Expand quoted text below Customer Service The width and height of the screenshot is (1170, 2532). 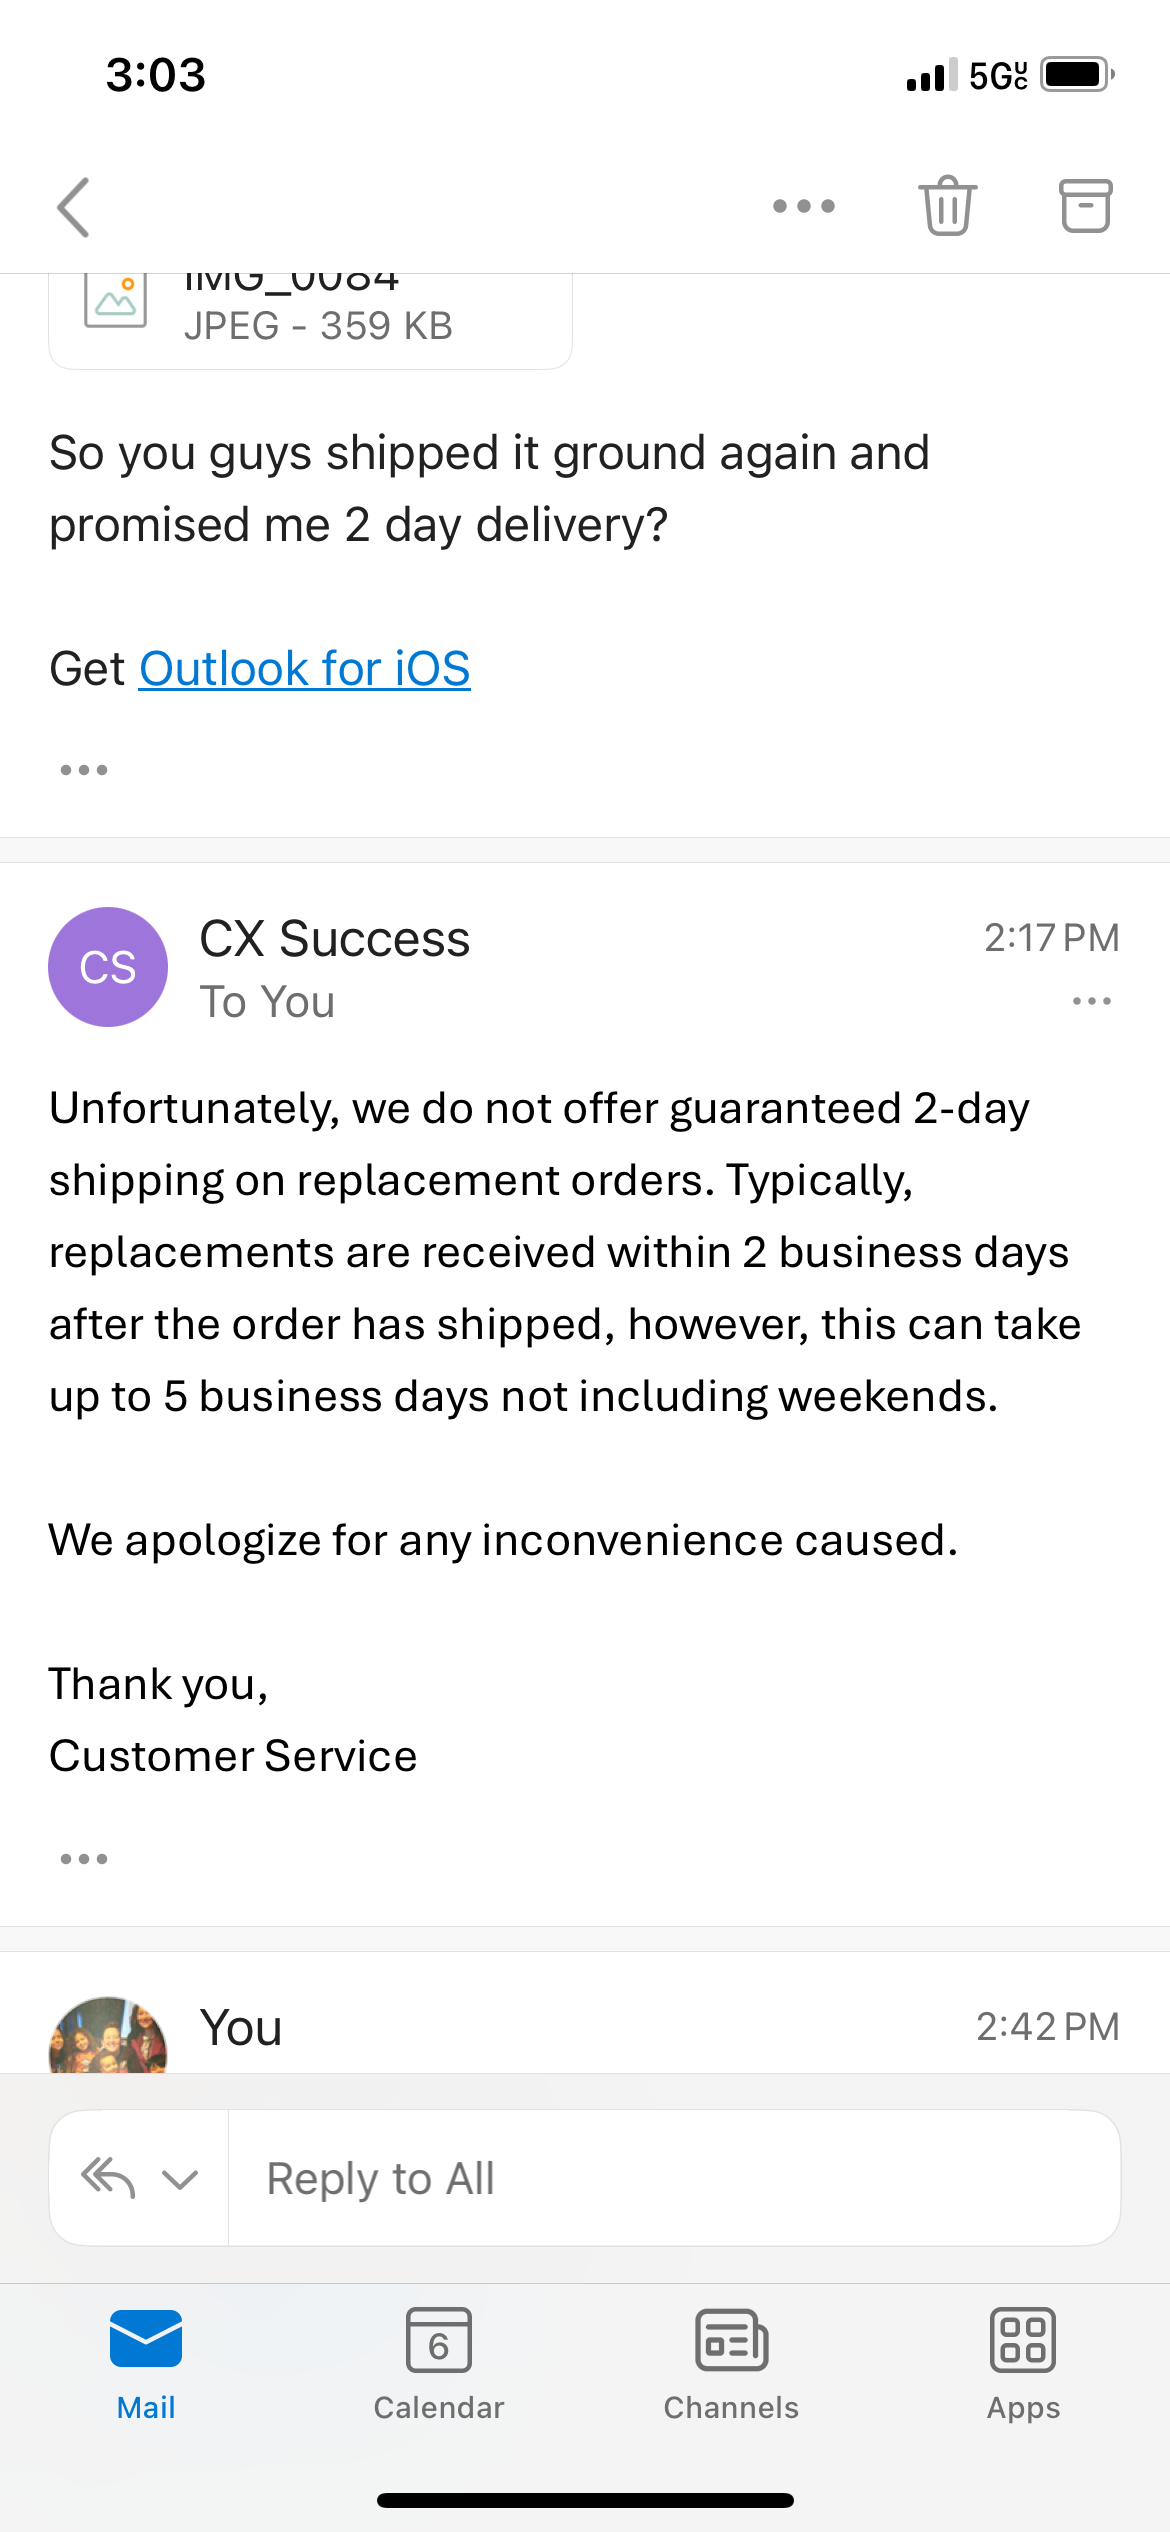click(84, 1859)
